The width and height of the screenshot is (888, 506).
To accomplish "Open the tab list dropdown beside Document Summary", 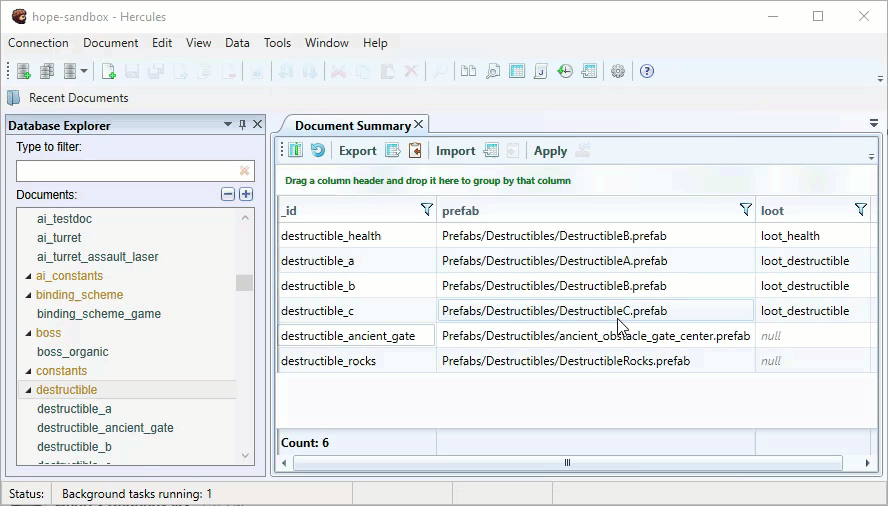I will coord(874,123).
